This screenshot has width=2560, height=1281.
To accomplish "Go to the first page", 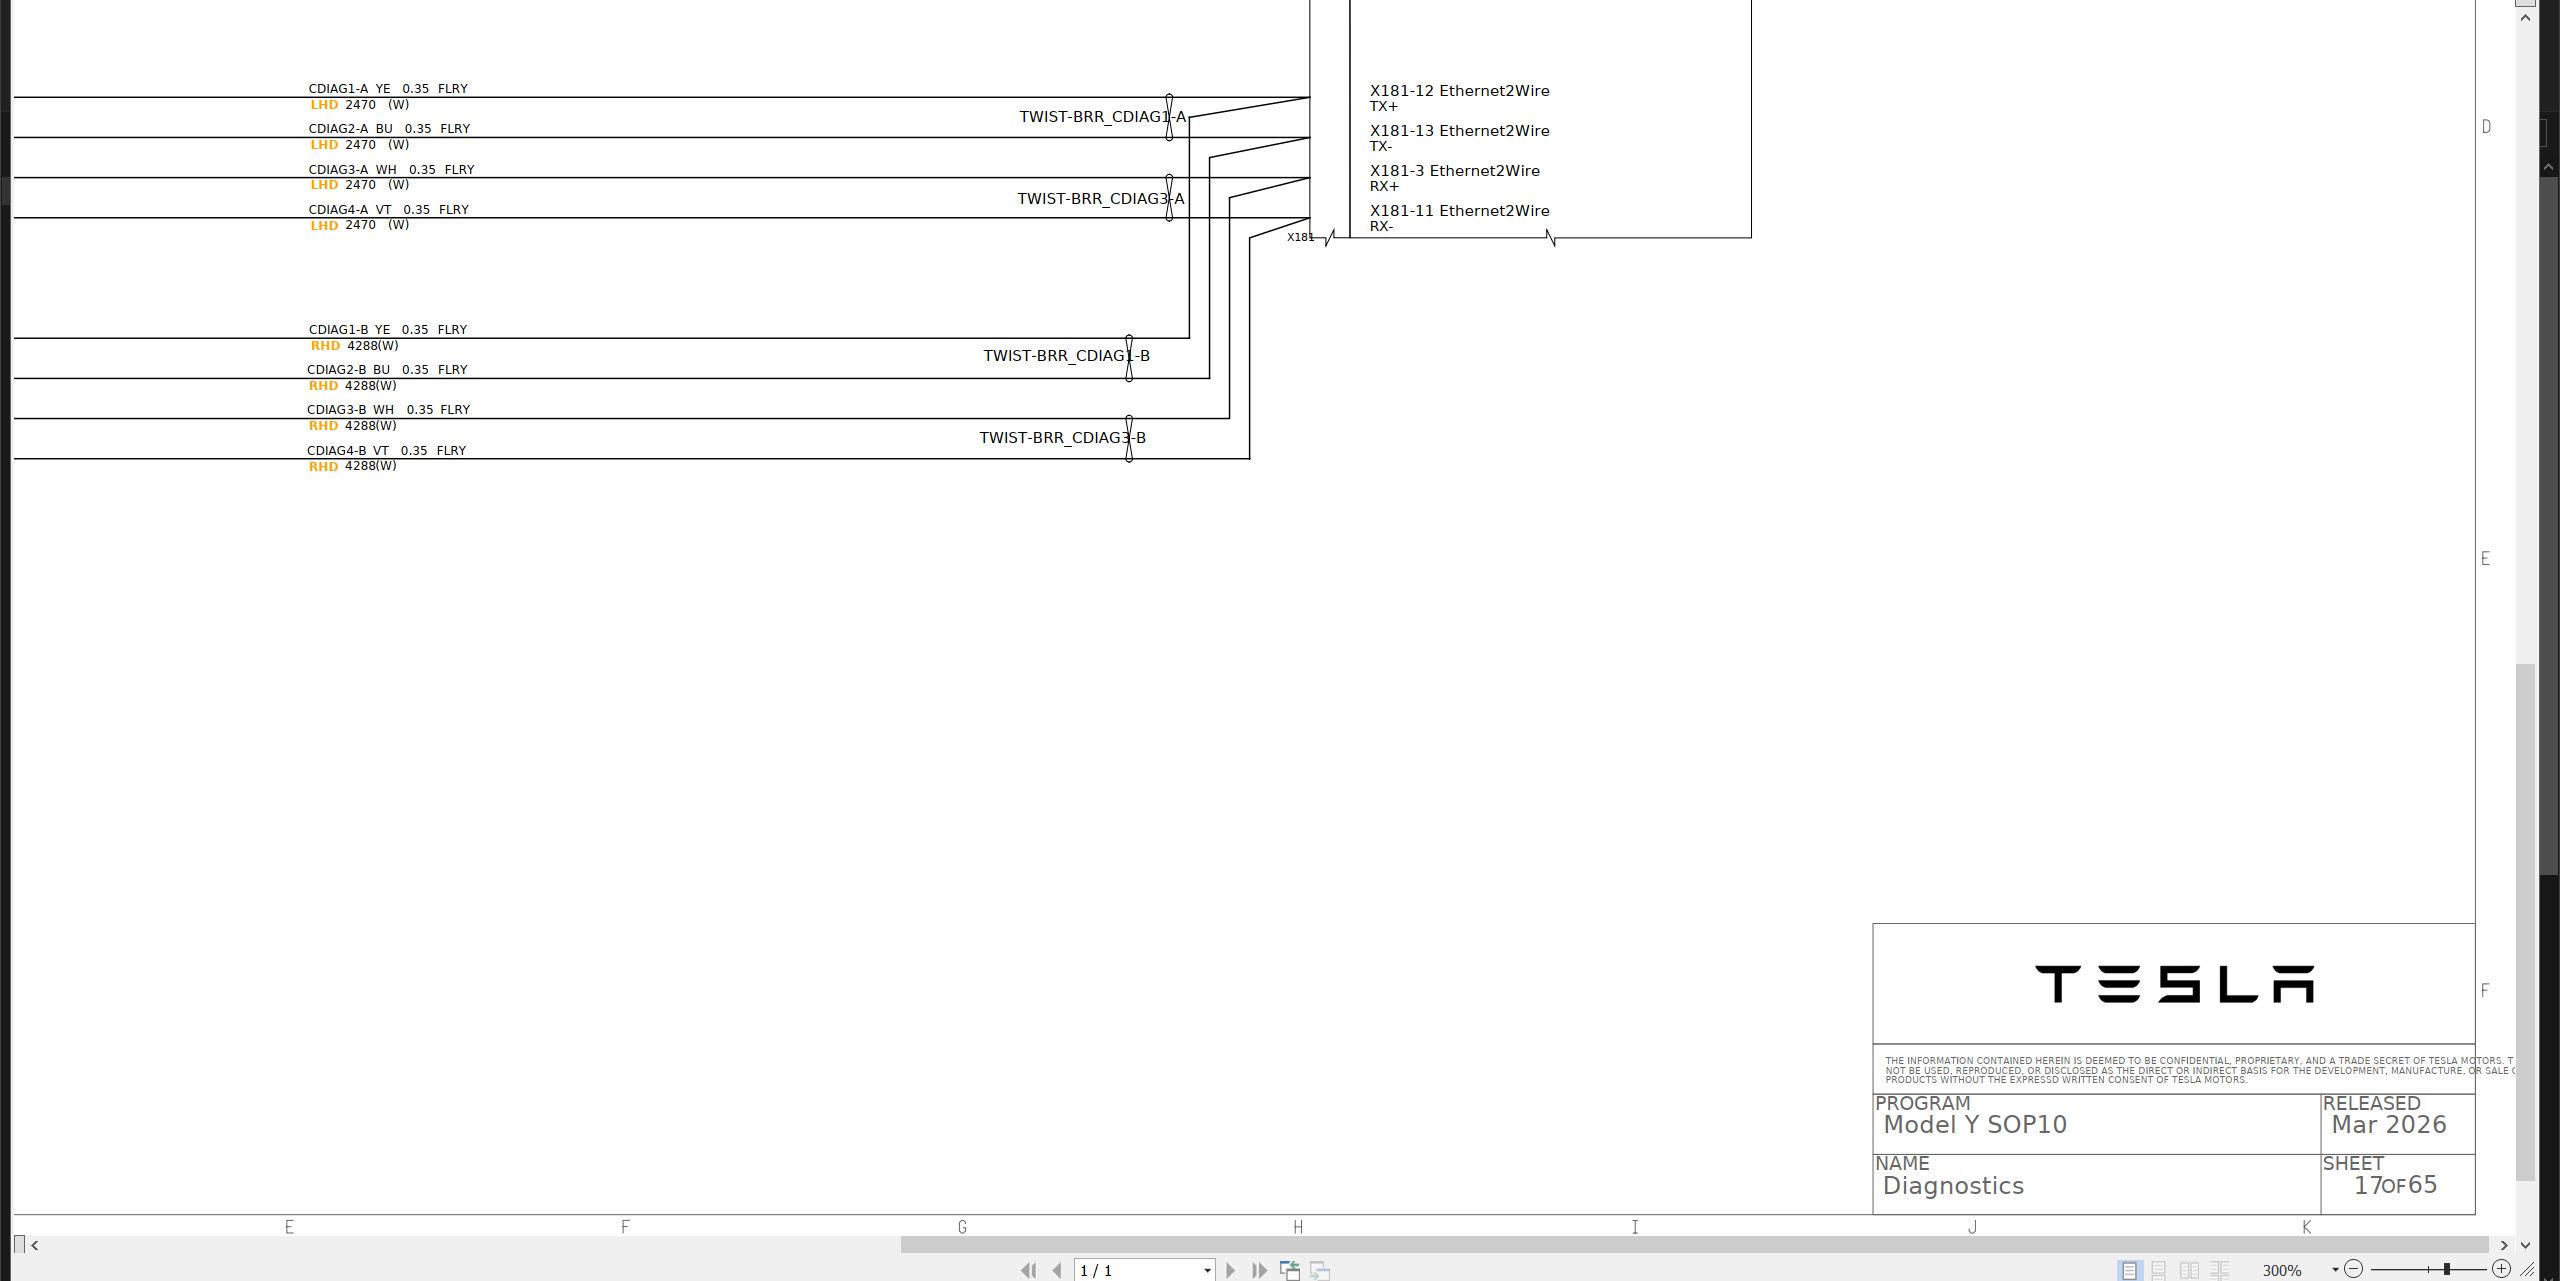I will coord(1028,1270).
